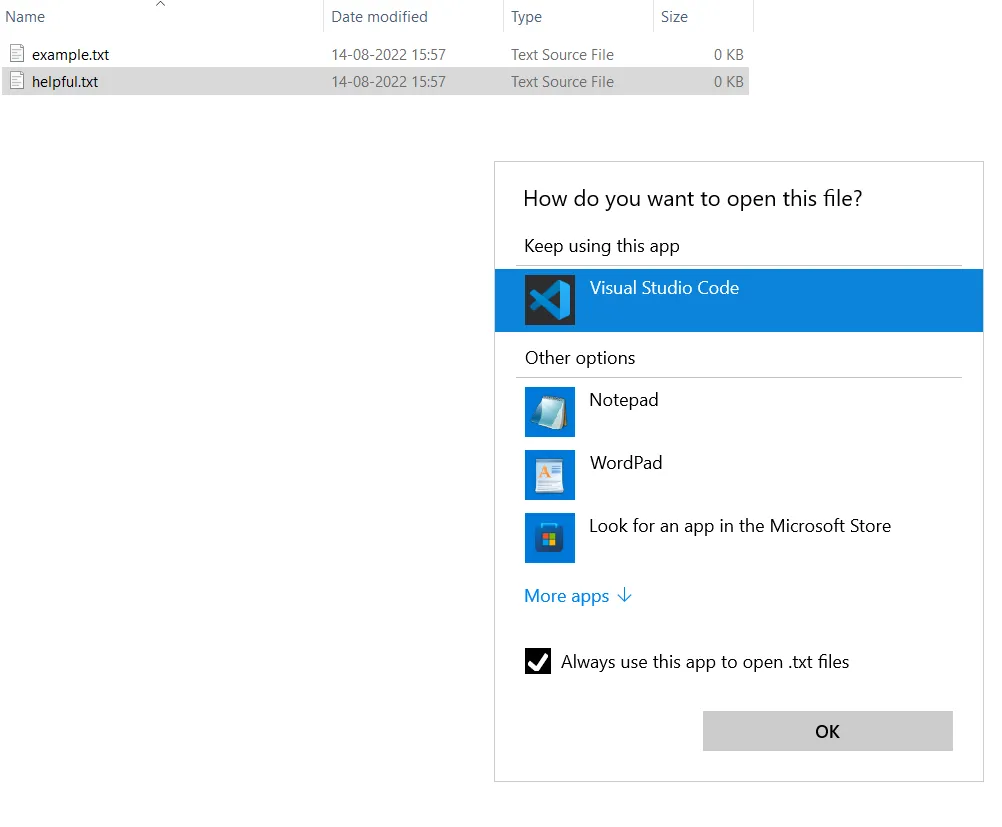
Task: Select the Visual Studio Code icon
Action: (550, 300)
